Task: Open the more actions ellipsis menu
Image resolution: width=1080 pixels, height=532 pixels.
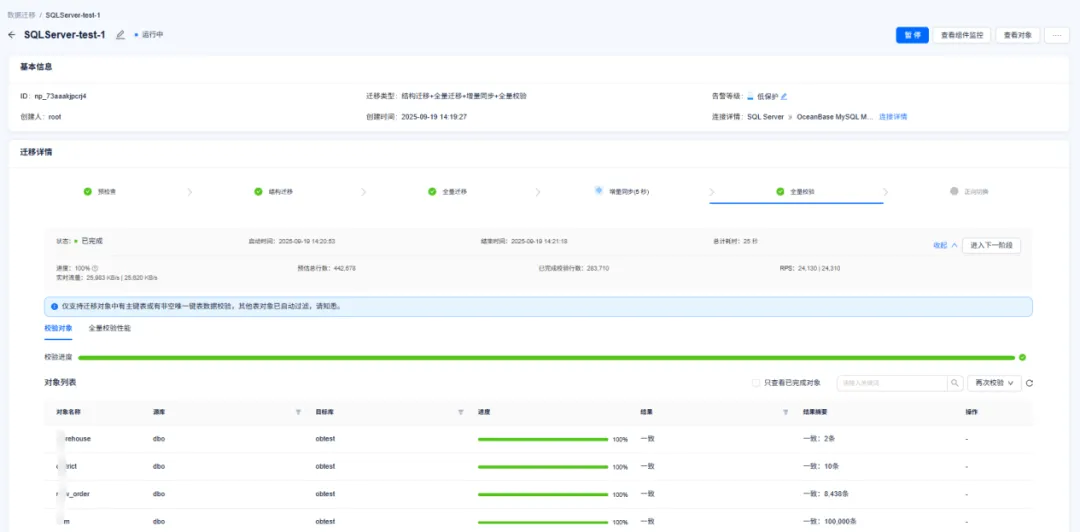Action: point(1056,35)
